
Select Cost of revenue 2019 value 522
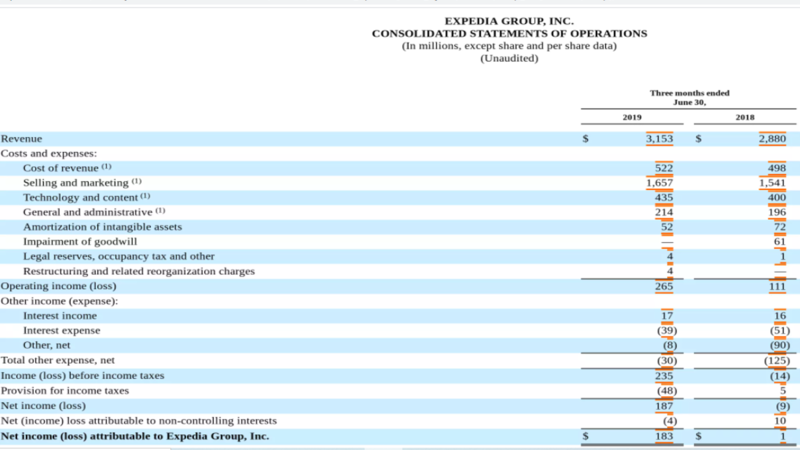[664, 168]
